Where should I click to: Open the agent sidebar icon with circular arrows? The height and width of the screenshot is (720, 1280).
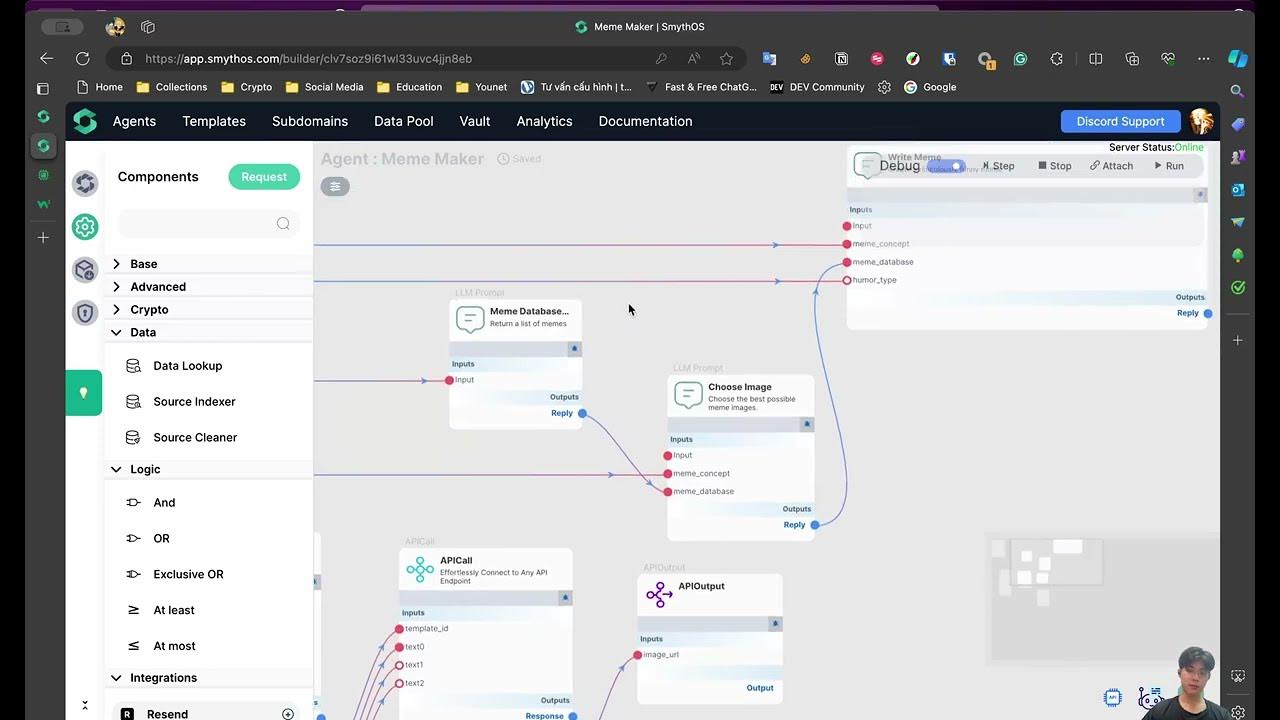click(x=85, y=184)
